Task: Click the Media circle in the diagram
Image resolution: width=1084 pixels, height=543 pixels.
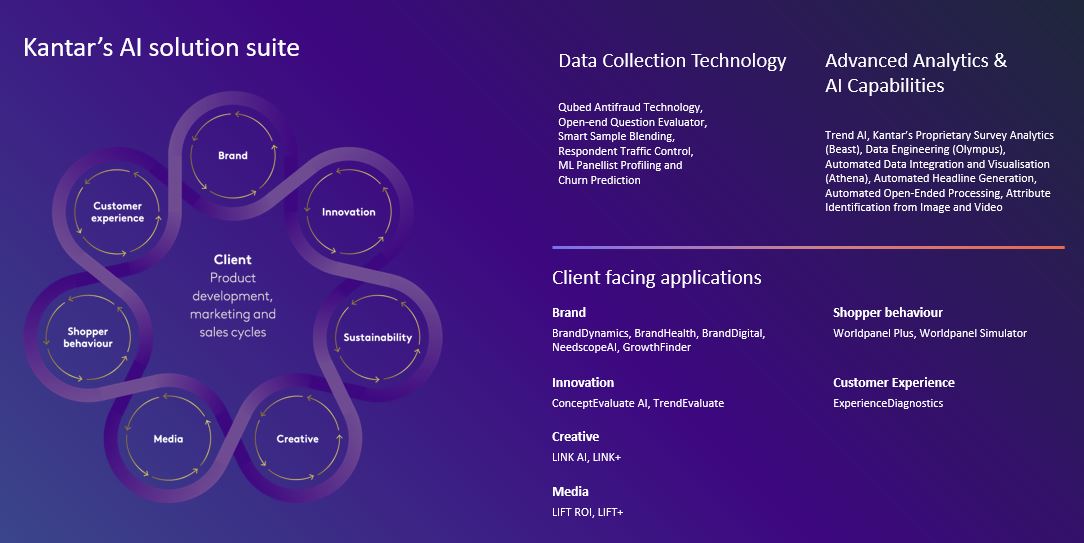Action: (x=168, y=439)
